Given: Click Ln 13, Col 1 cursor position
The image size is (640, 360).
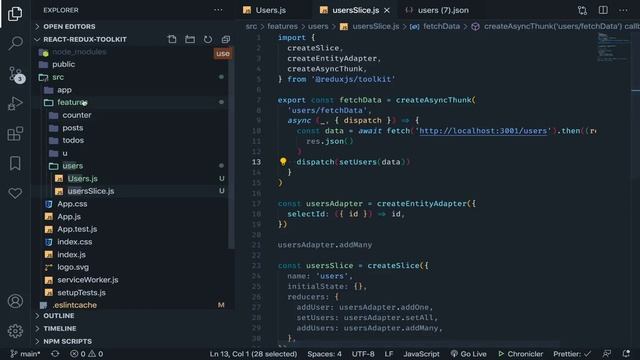Looking at the screenshot, I should [x=253, y=354].
